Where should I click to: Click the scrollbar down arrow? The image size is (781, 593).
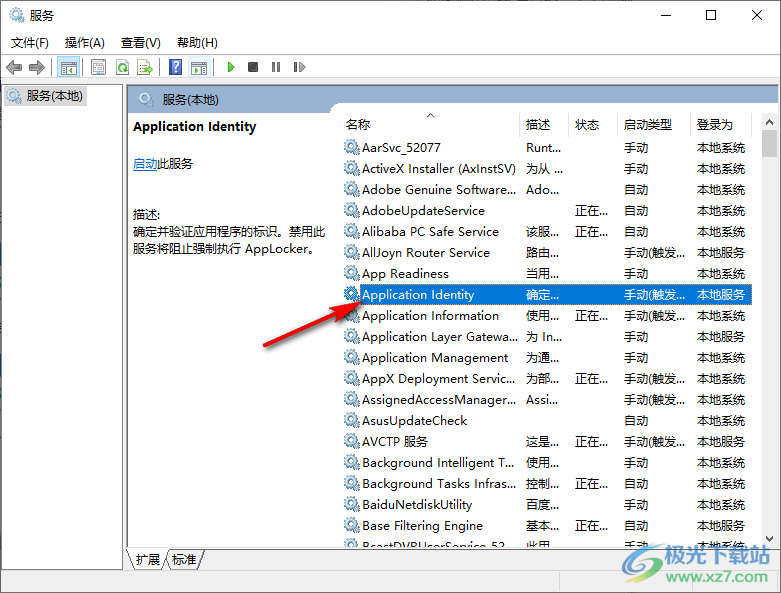tap(769, 539)
